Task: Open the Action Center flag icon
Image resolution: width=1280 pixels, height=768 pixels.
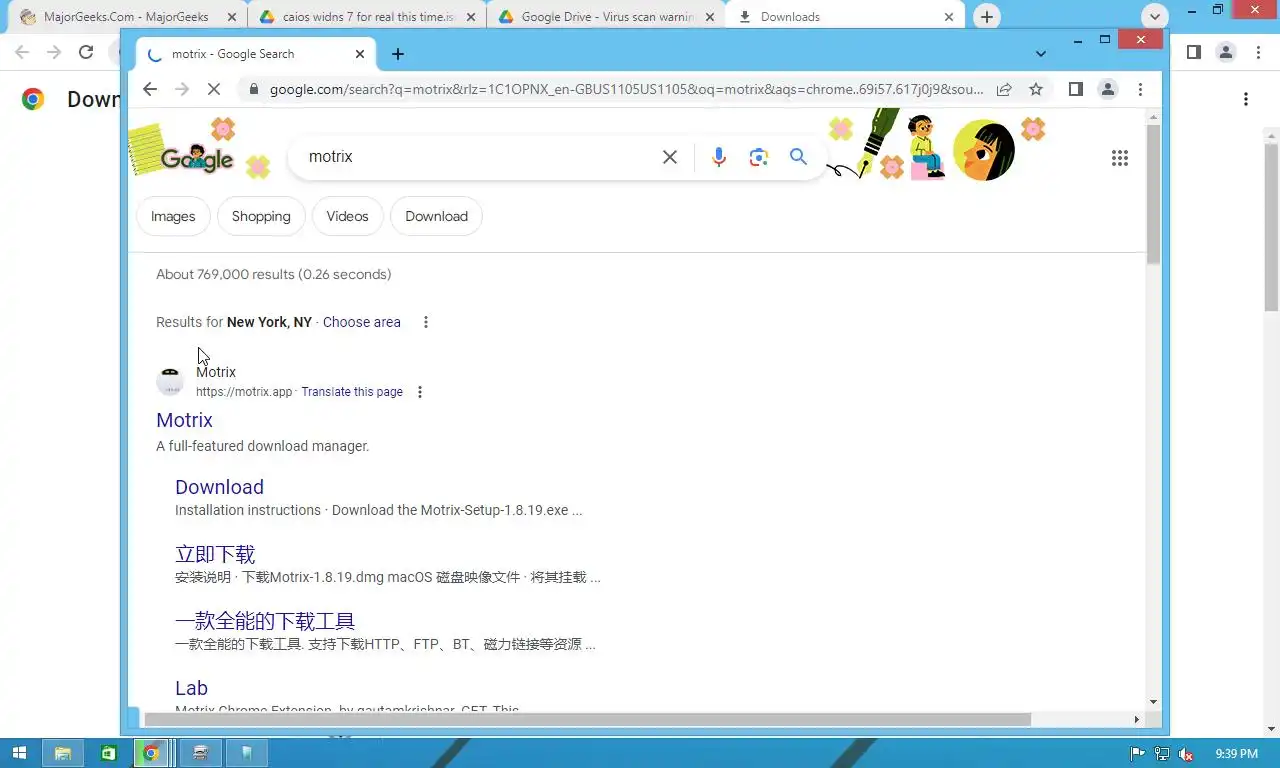Action: point(1137,754)
